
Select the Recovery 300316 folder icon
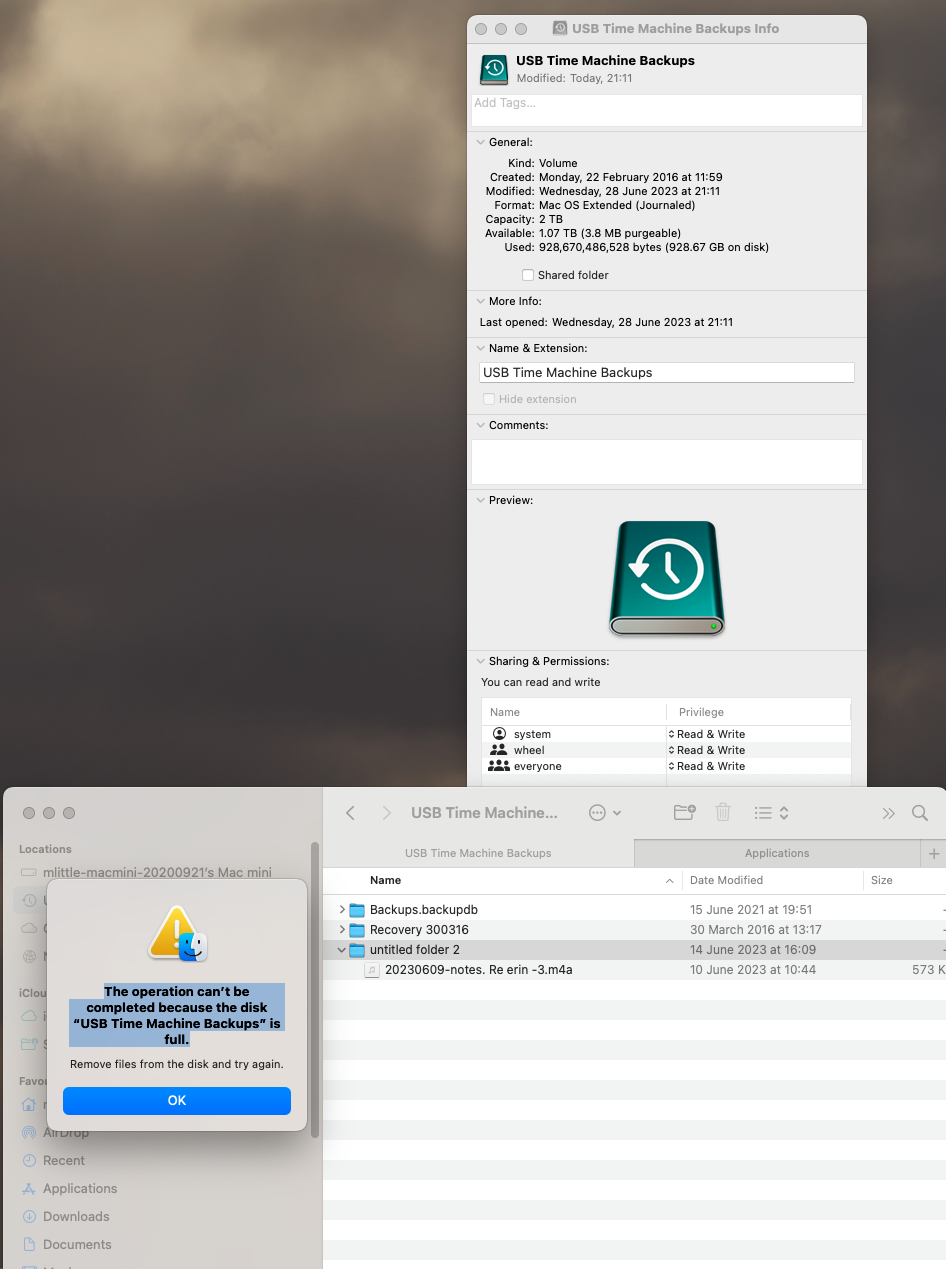click(x=357, y=930)
